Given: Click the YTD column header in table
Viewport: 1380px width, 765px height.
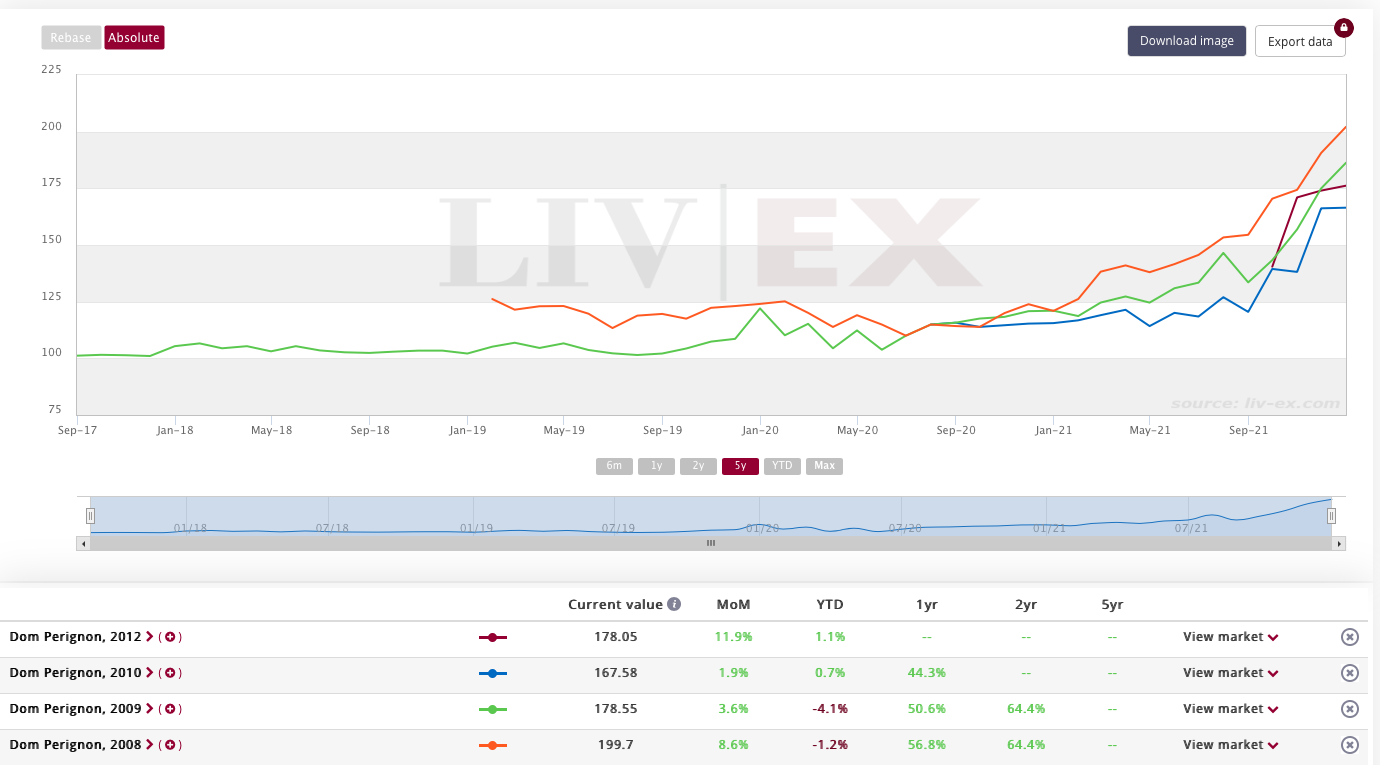Looking at the screenshot, I should [828, 605].
